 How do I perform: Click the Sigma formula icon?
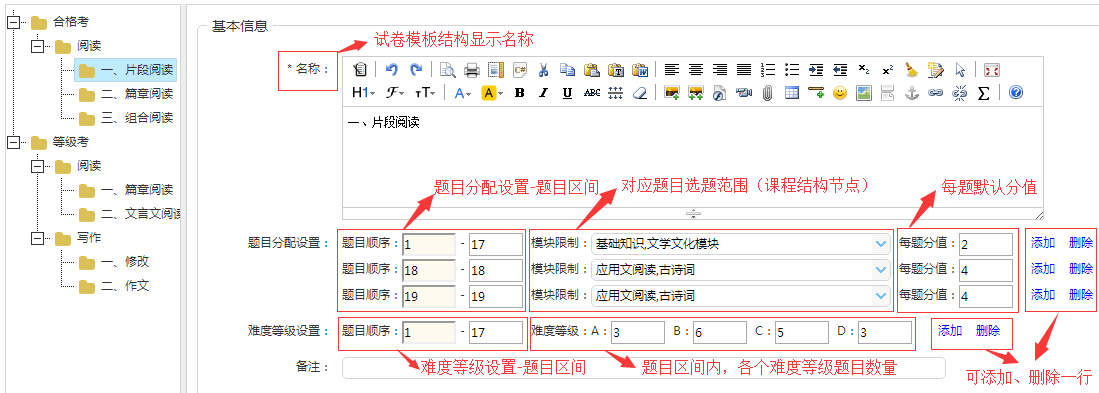click(983, 92)
